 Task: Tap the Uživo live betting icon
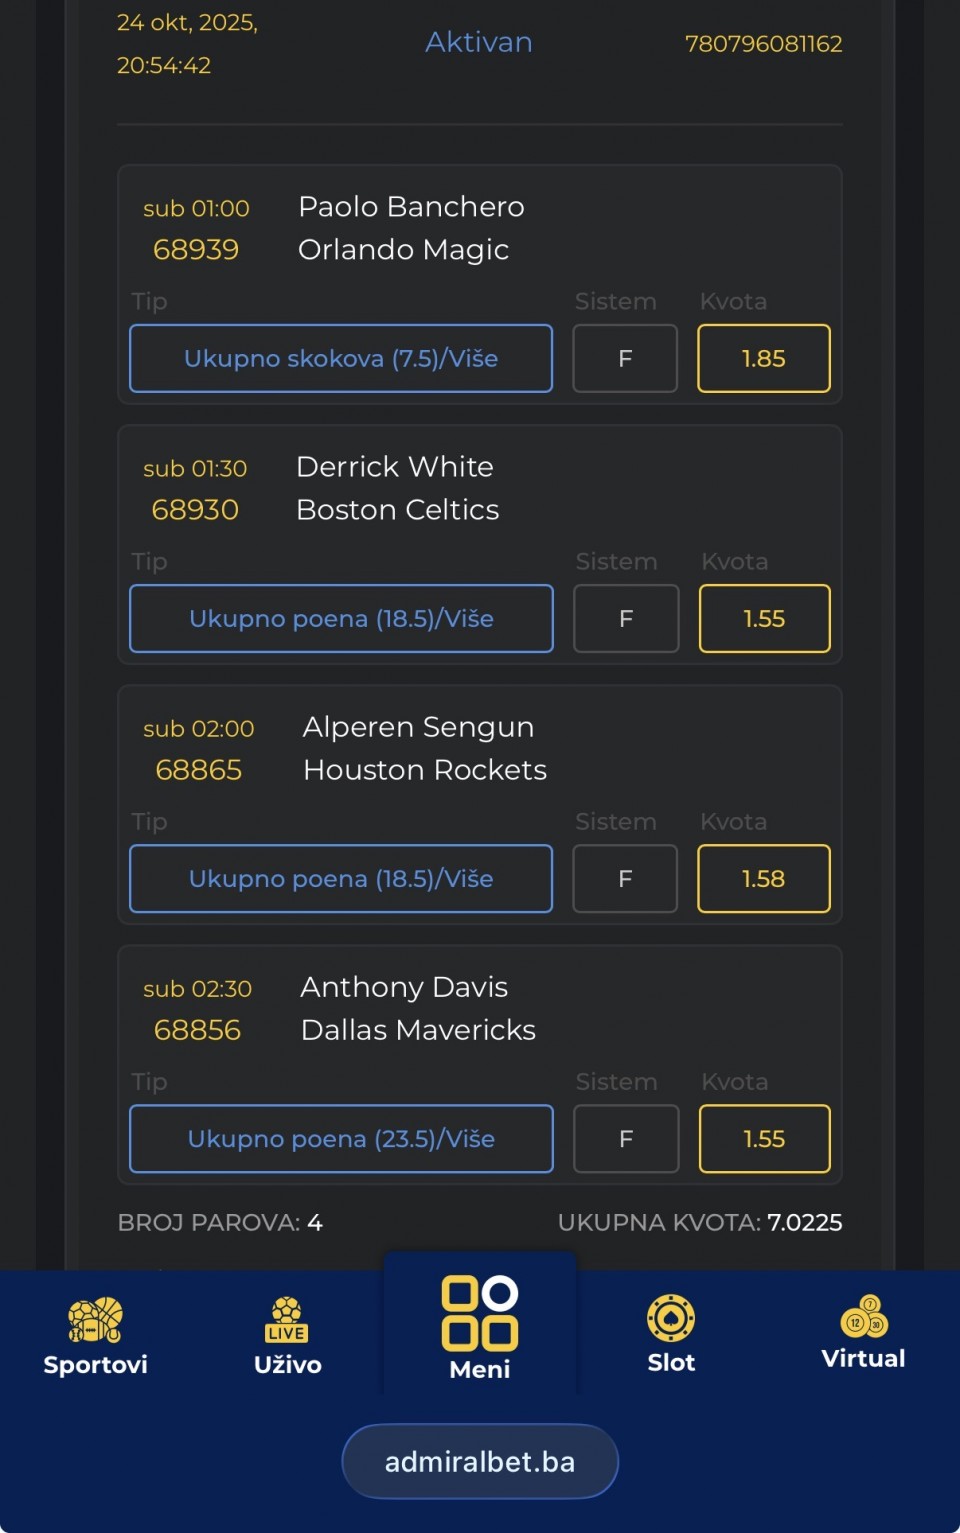[287, 1320]
